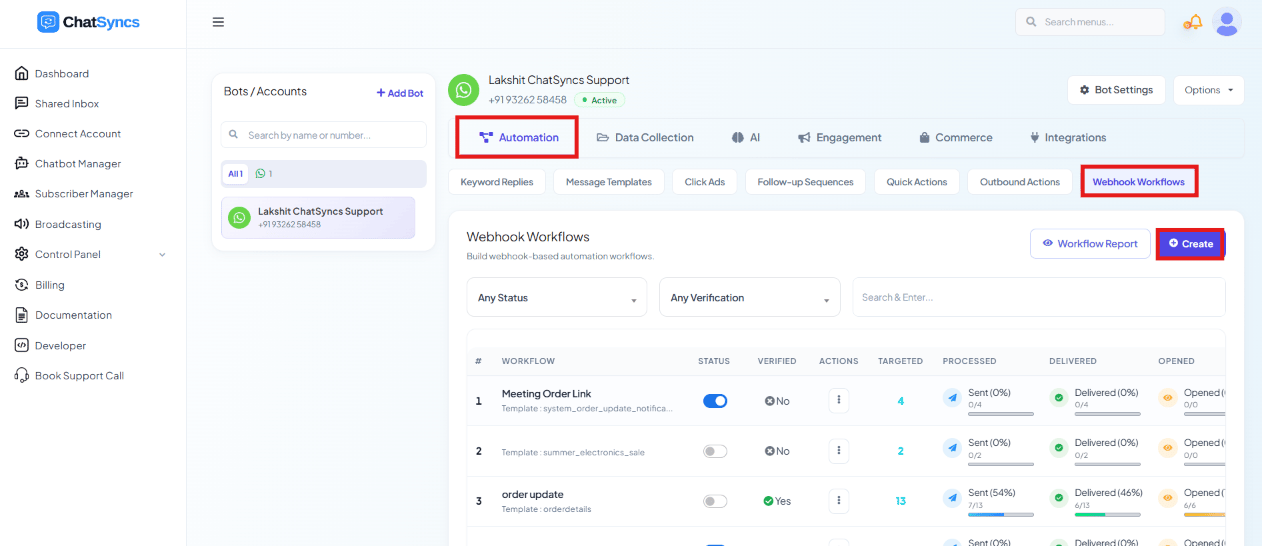
Task: Open the Options dropdown
Action: point(1208,90)
